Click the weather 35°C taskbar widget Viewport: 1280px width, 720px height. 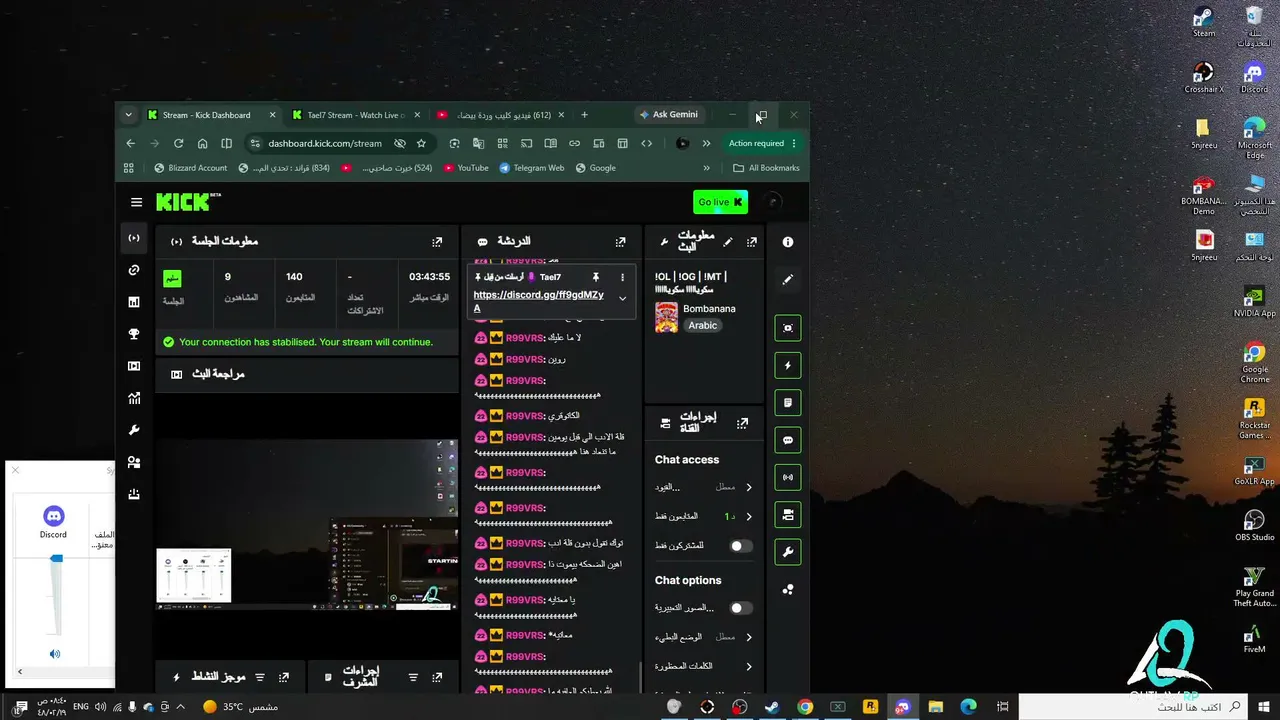(x=240, y=707)
